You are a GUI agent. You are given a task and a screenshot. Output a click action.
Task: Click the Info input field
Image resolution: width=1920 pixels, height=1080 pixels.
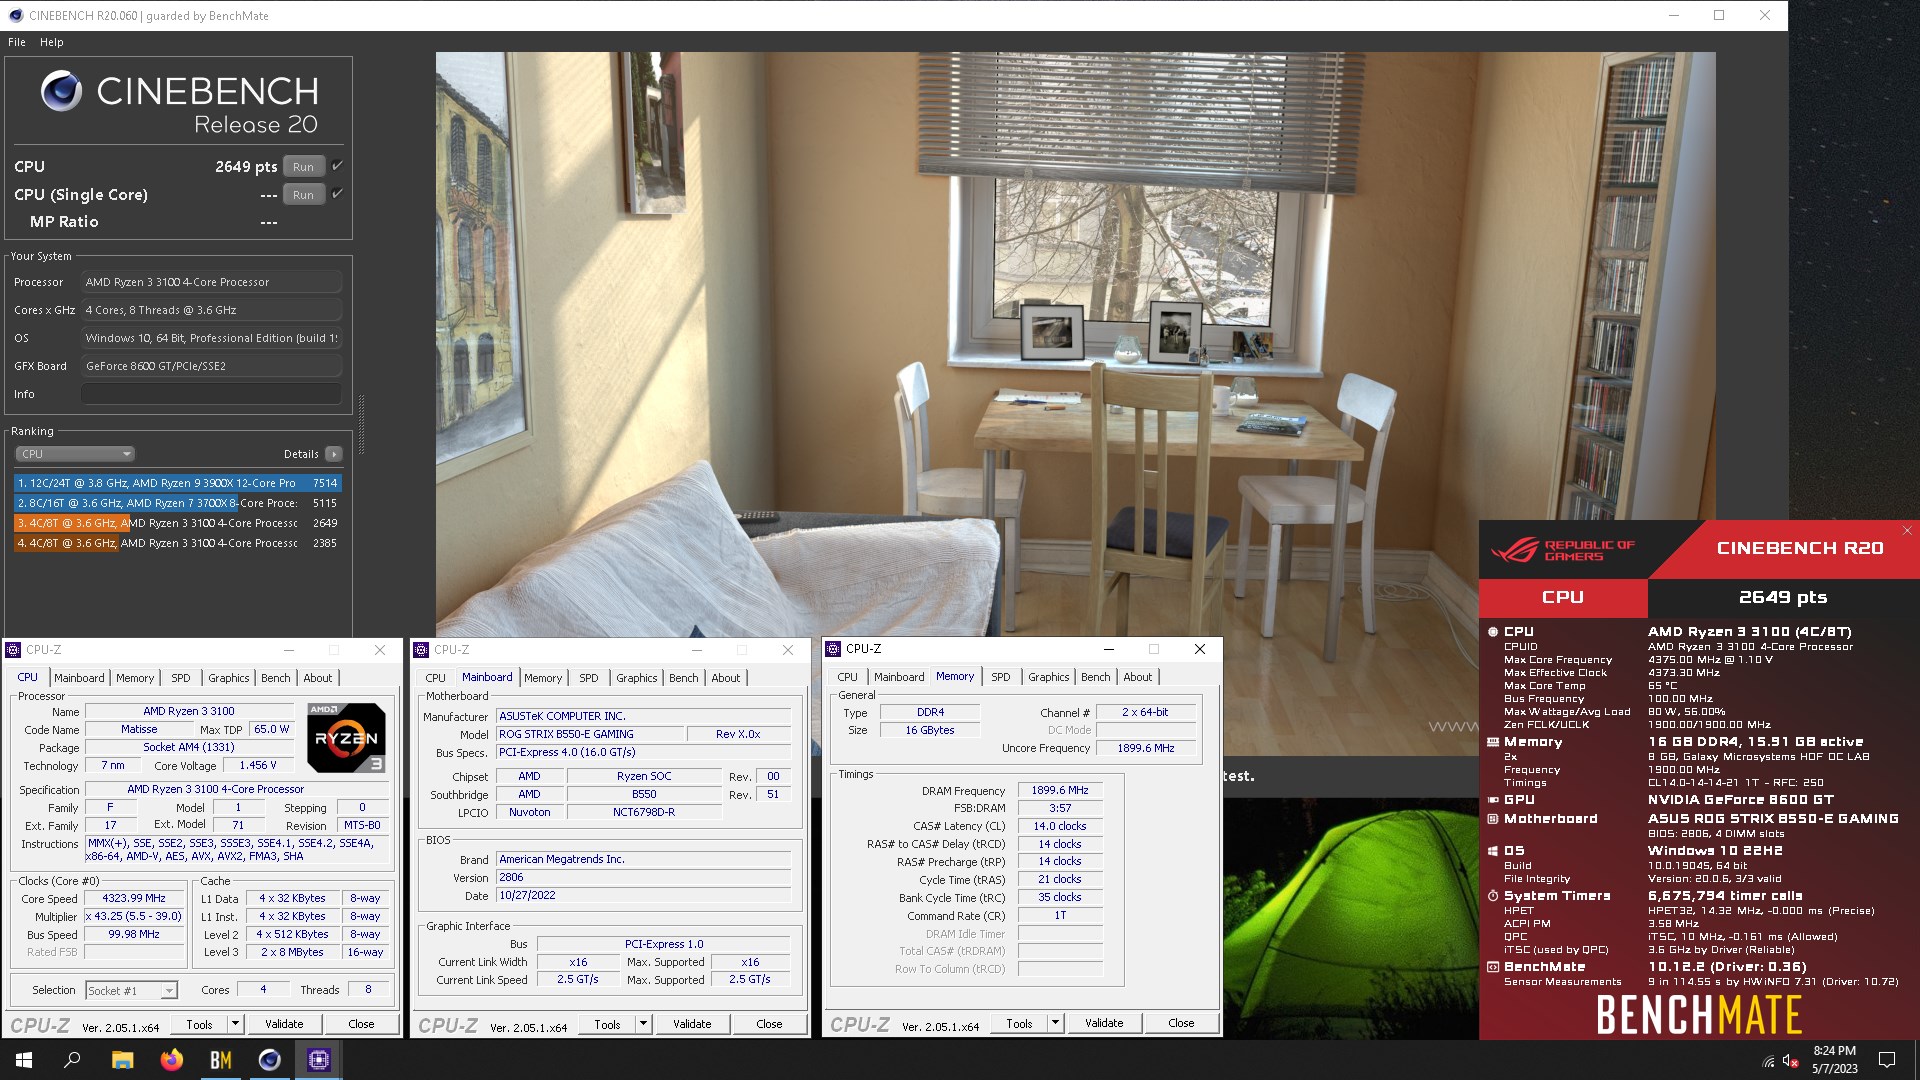pos(211,394)
